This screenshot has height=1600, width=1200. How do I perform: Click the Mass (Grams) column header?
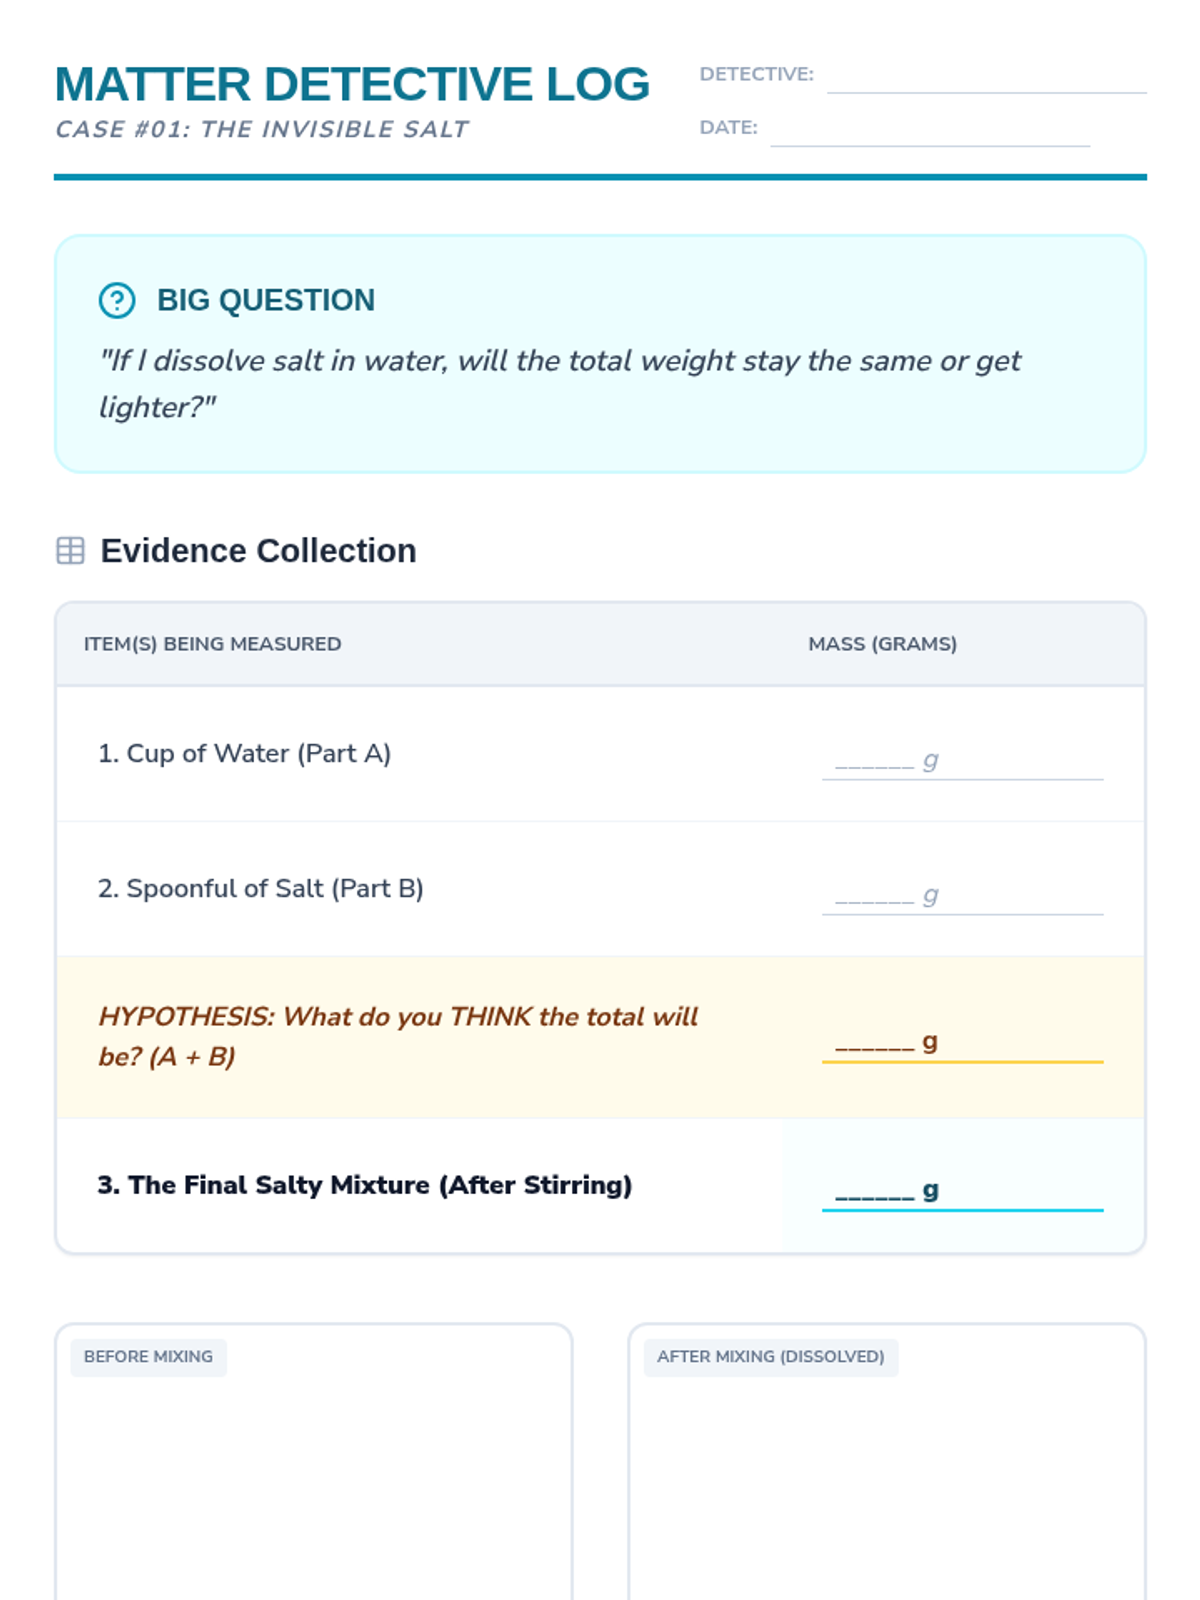[x=882, y=644]
